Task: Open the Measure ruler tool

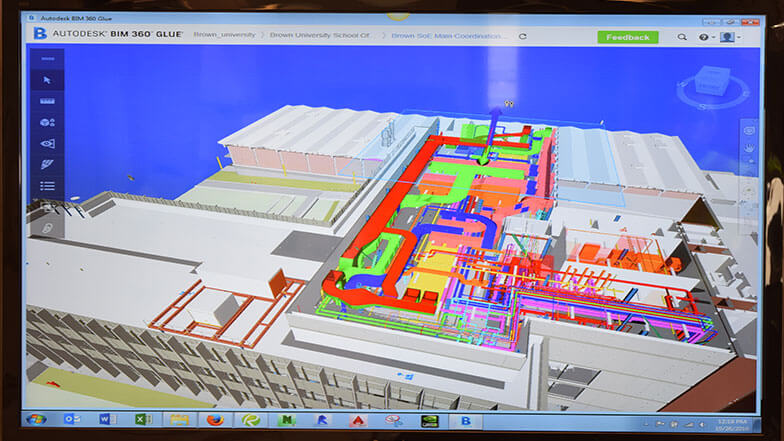Action: [47, 101]
